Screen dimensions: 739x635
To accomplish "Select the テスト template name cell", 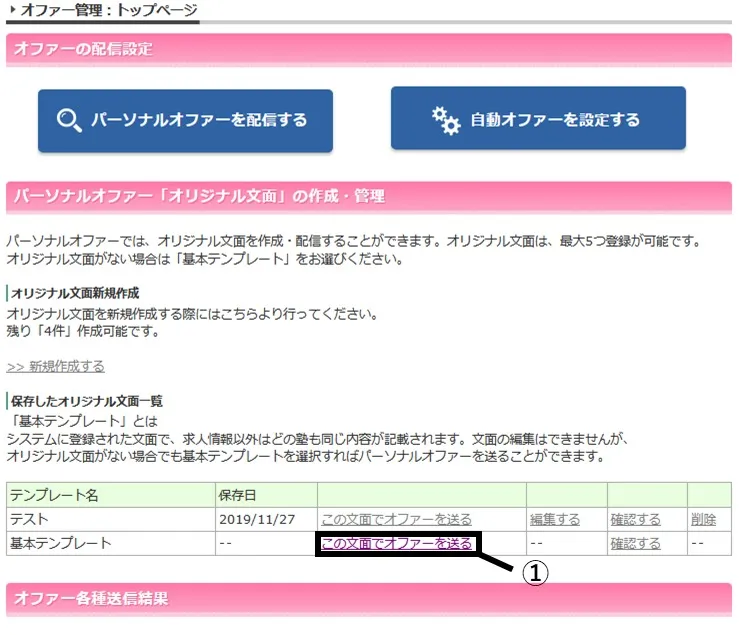I will [110, 519].
